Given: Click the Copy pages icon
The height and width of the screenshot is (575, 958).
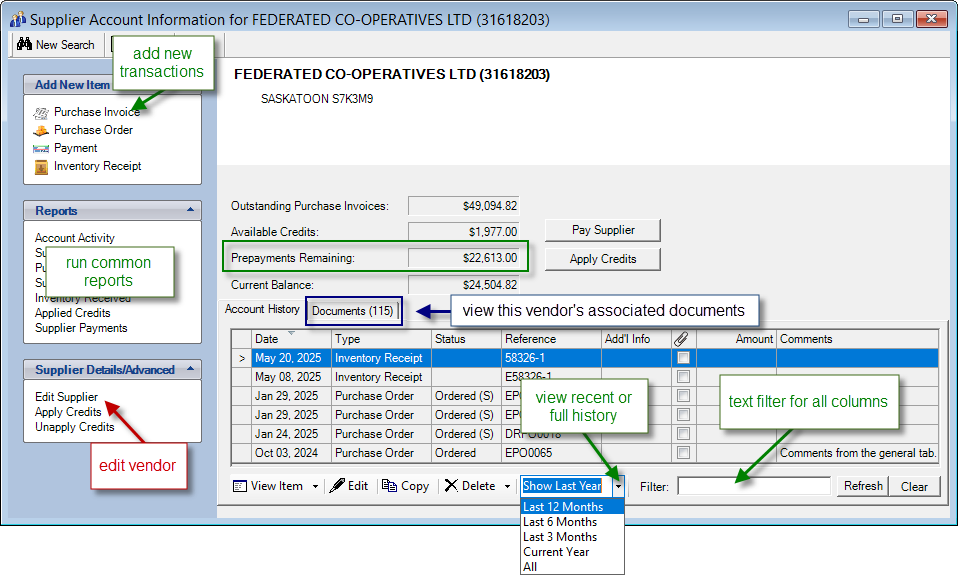Looking at the screenshot, I should tap(389, 486).
